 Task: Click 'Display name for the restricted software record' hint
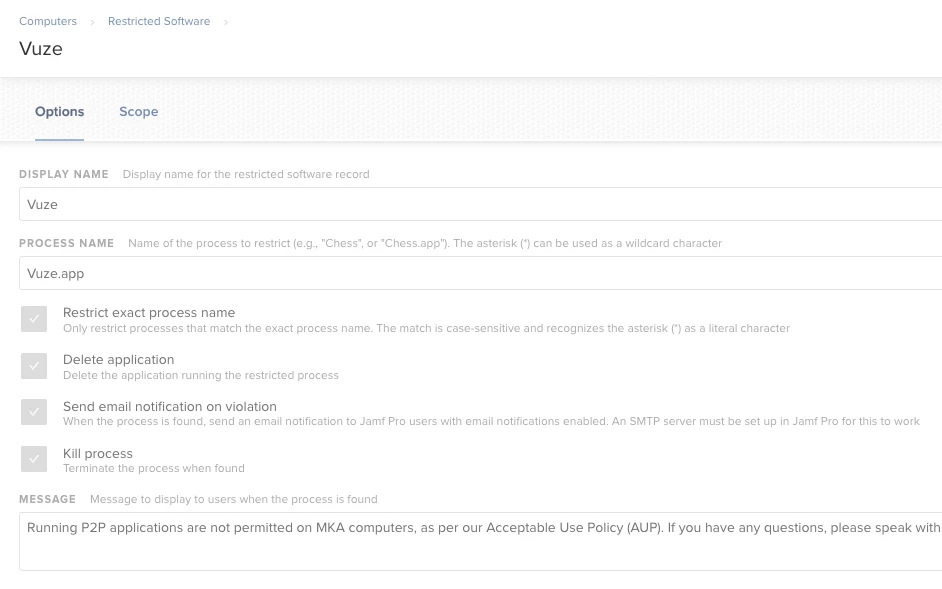pos(246,174)
